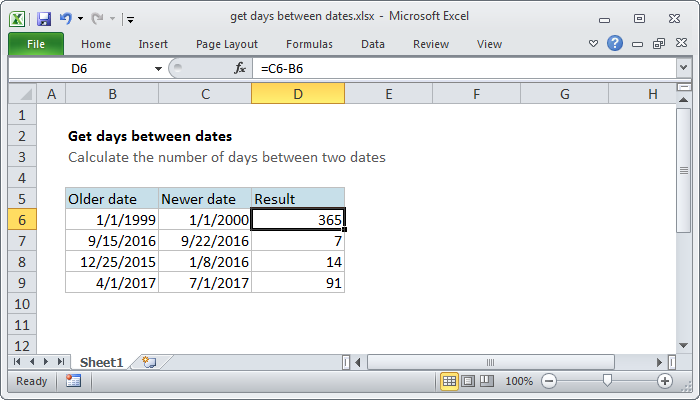Screen dimensions: 700x400
Task: Switch to Normal view in status bar
Action: pos(450,381)
